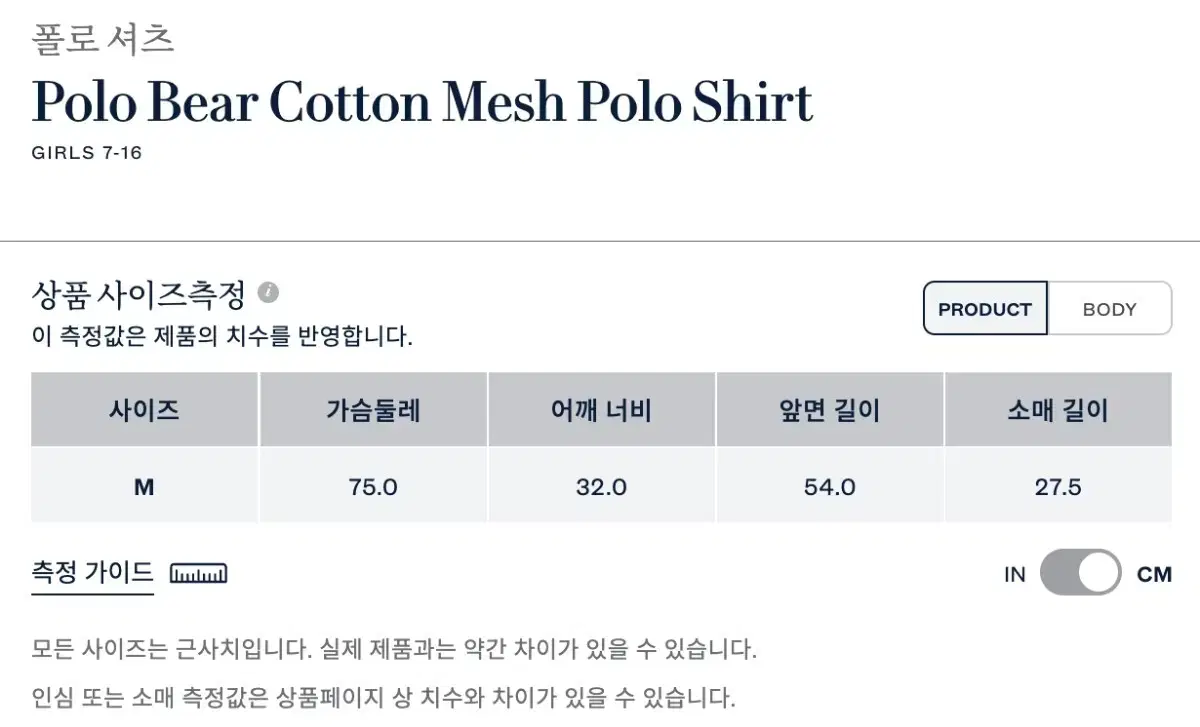The height and width of the screenshot is (727, 1200).
Task: Click the 54.0 front length value
Action: coord(830,486)
